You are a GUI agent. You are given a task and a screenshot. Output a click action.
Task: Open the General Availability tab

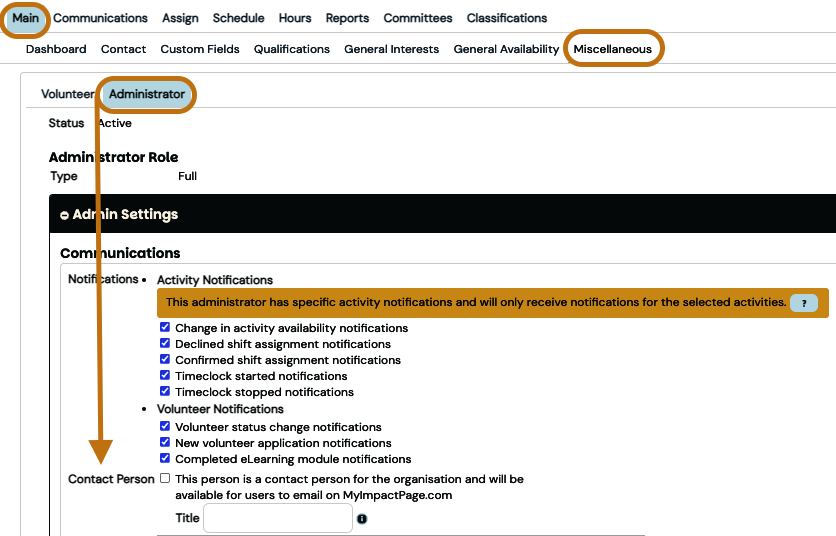(x=506, y=49)
